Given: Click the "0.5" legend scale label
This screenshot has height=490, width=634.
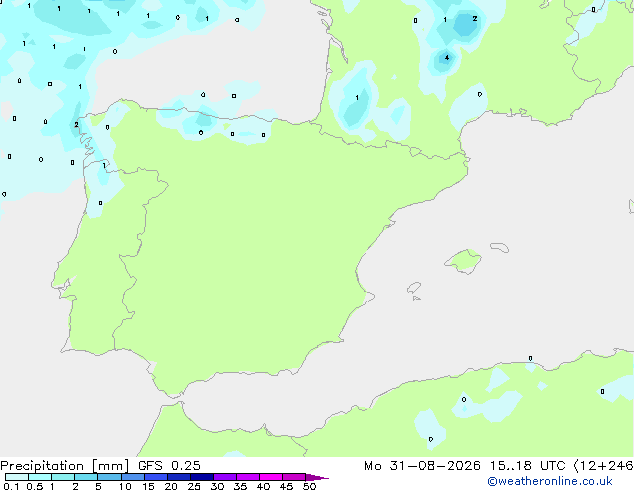Looking at the screenshot, I should click(35, 486).
